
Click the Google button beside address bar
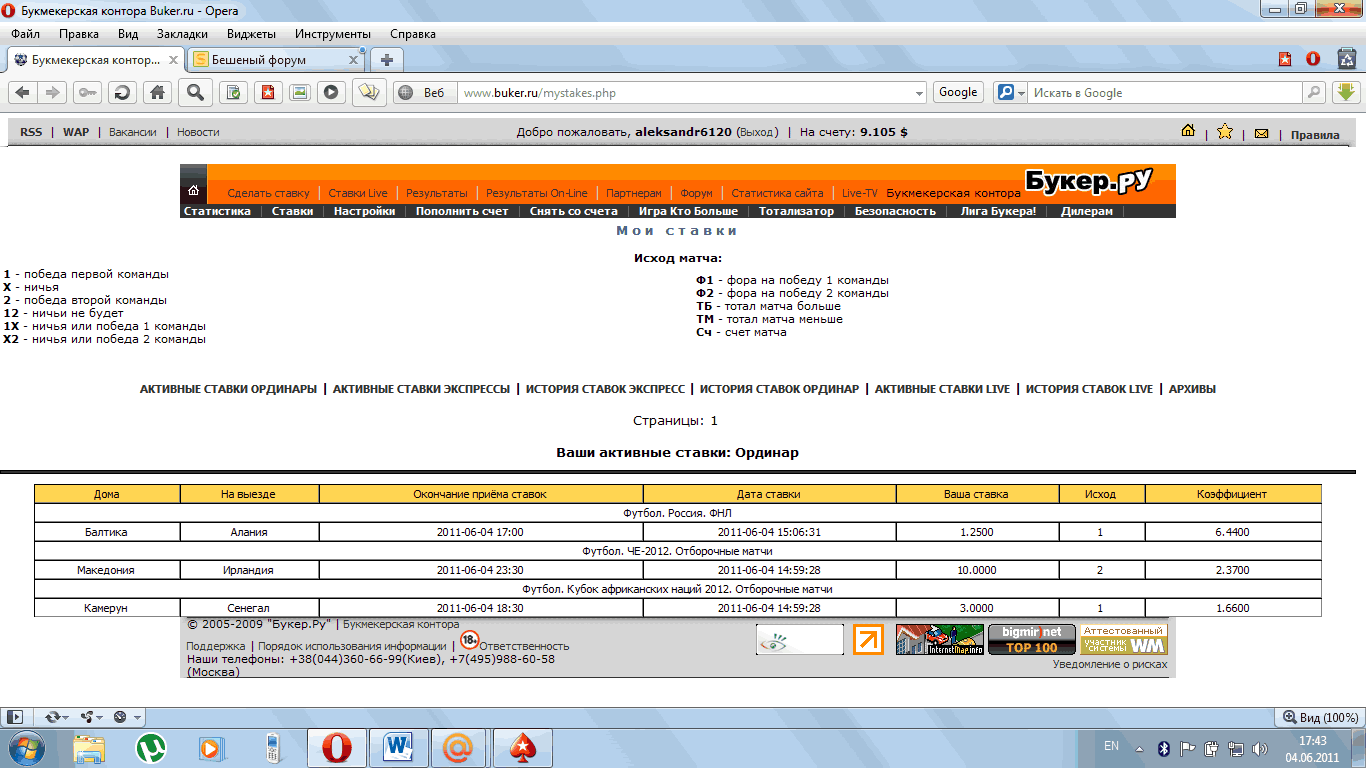click(957, 92)
